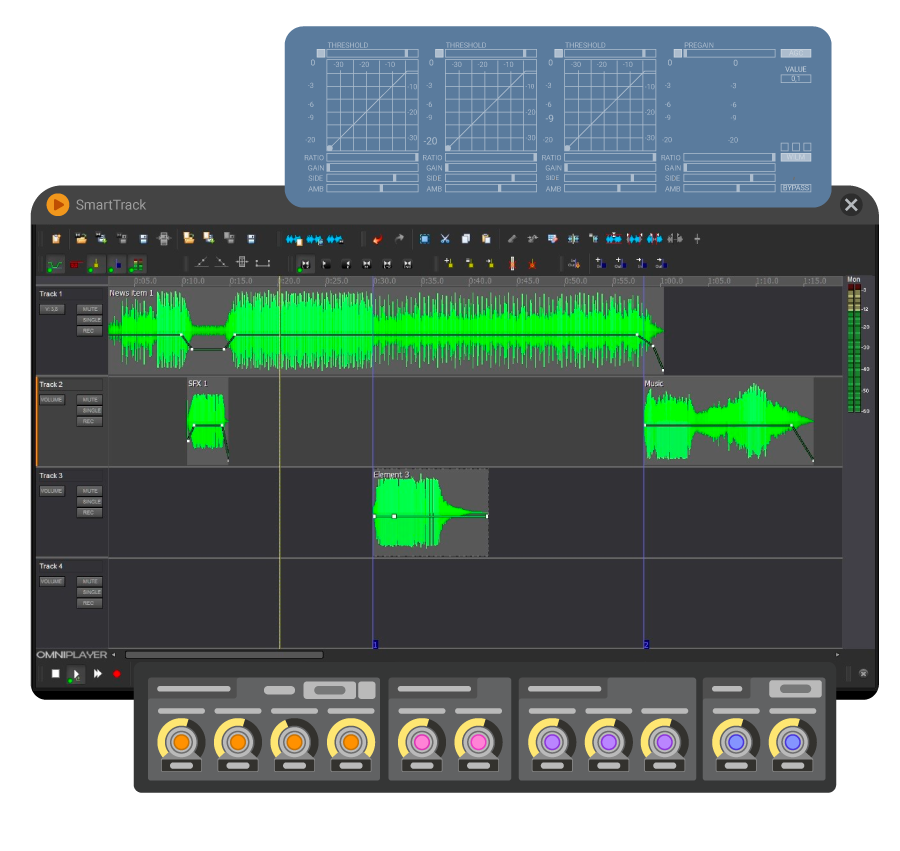Screen dimensions: 900x851
Task: Click the red record transport button
Action: tap(117, 674)
